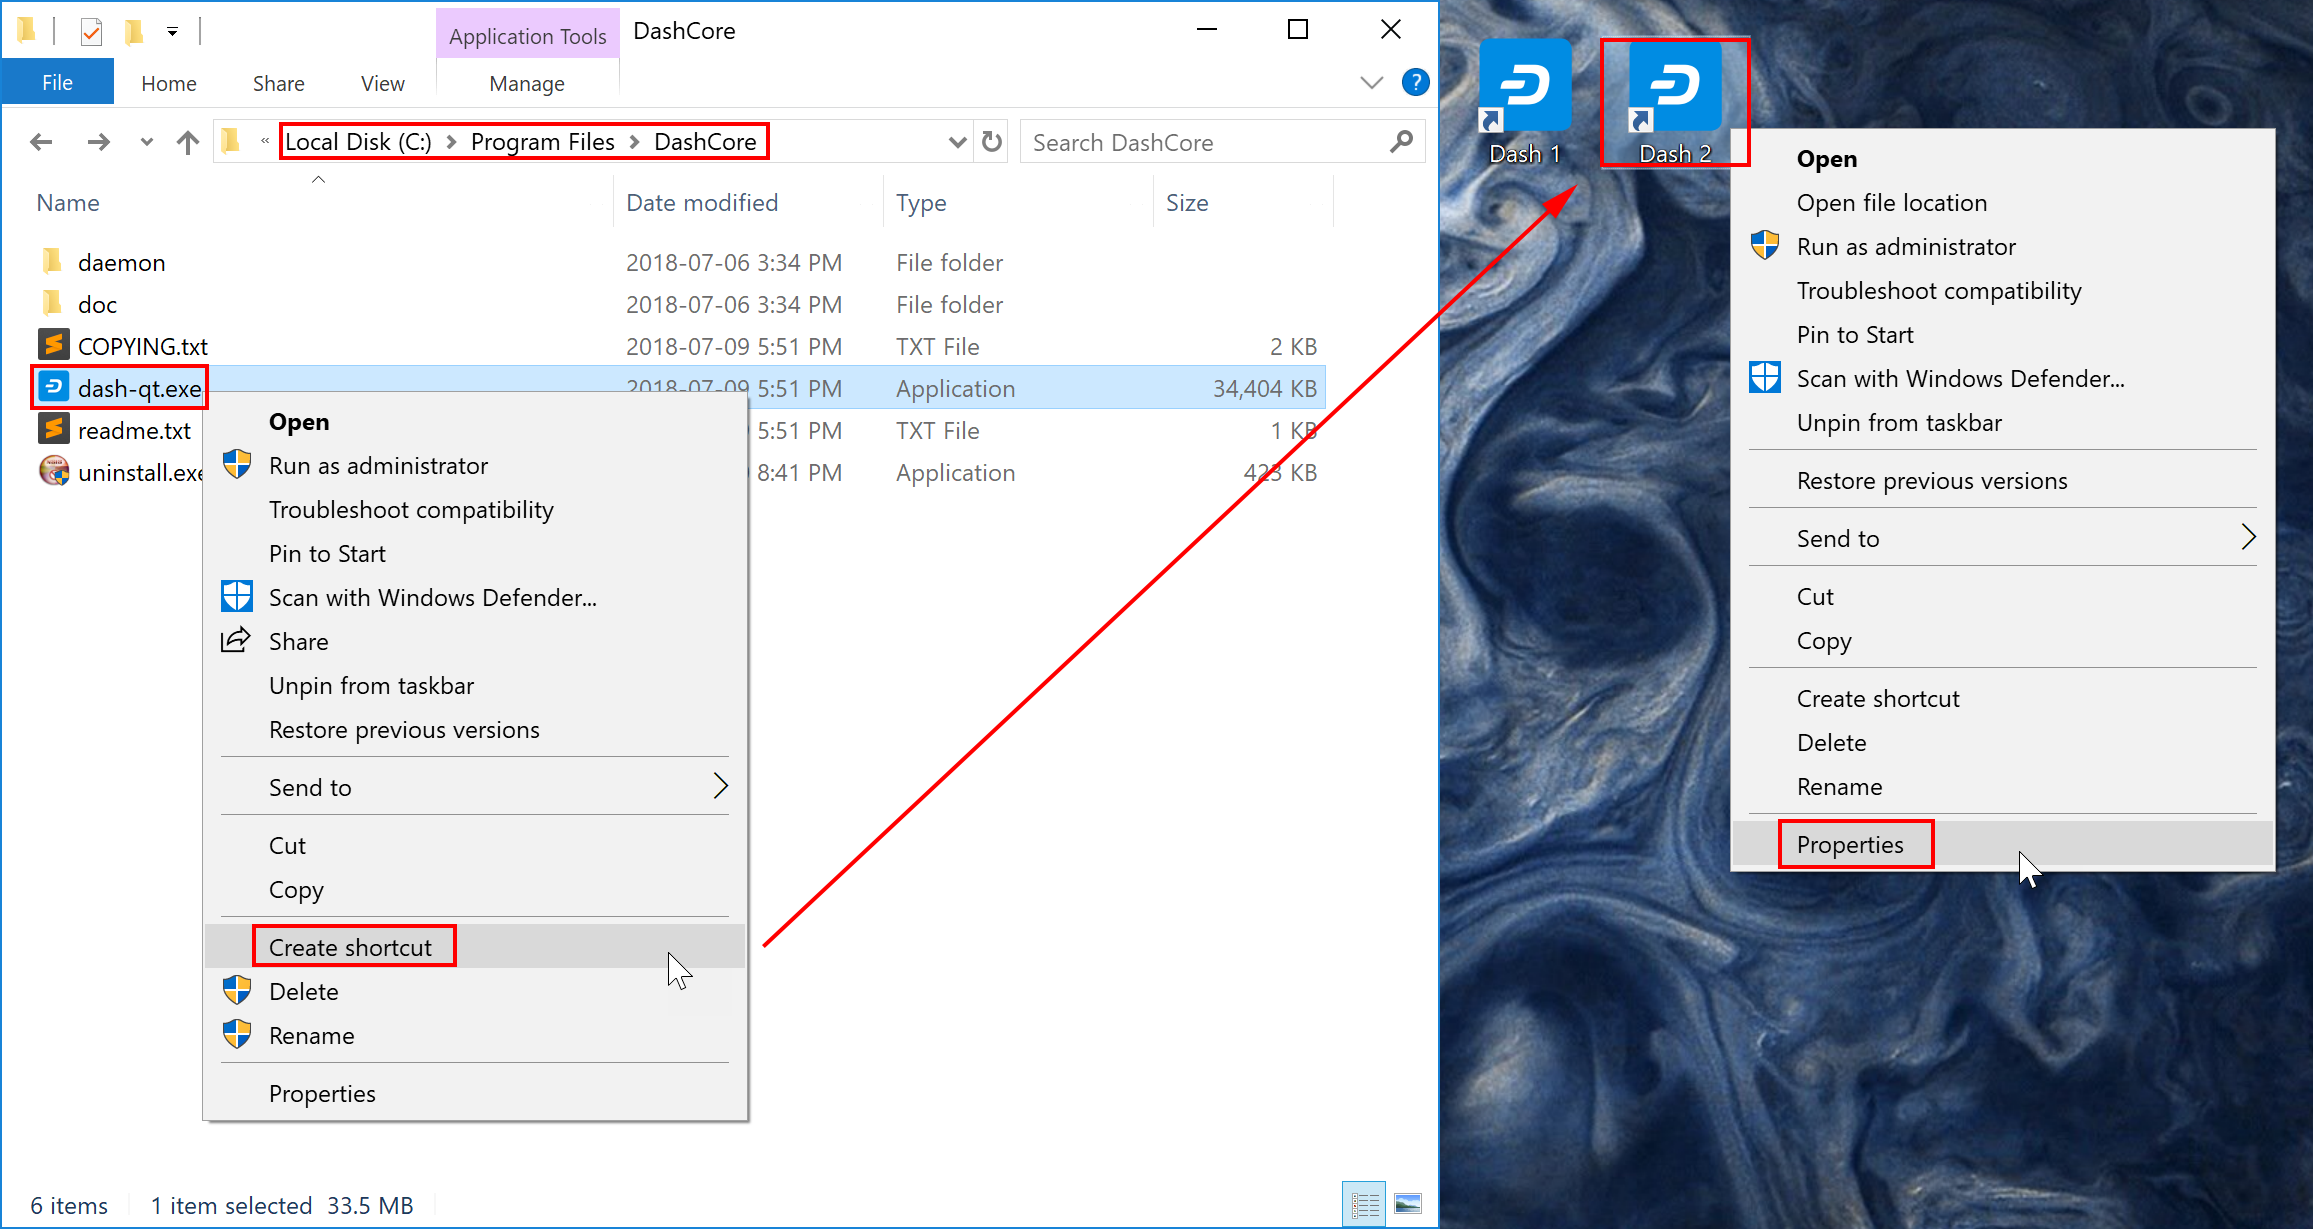The width and height of the screenshot is (2313, 1229).
Task: Click the blue help question mark icon
Action: (x=1415, y=83)
